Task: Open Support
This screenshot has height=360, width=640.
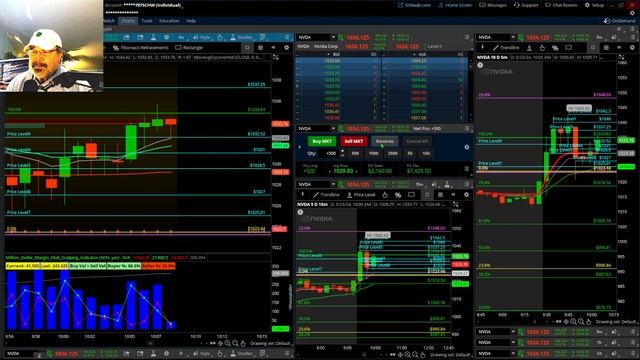Action: (526, 5)
